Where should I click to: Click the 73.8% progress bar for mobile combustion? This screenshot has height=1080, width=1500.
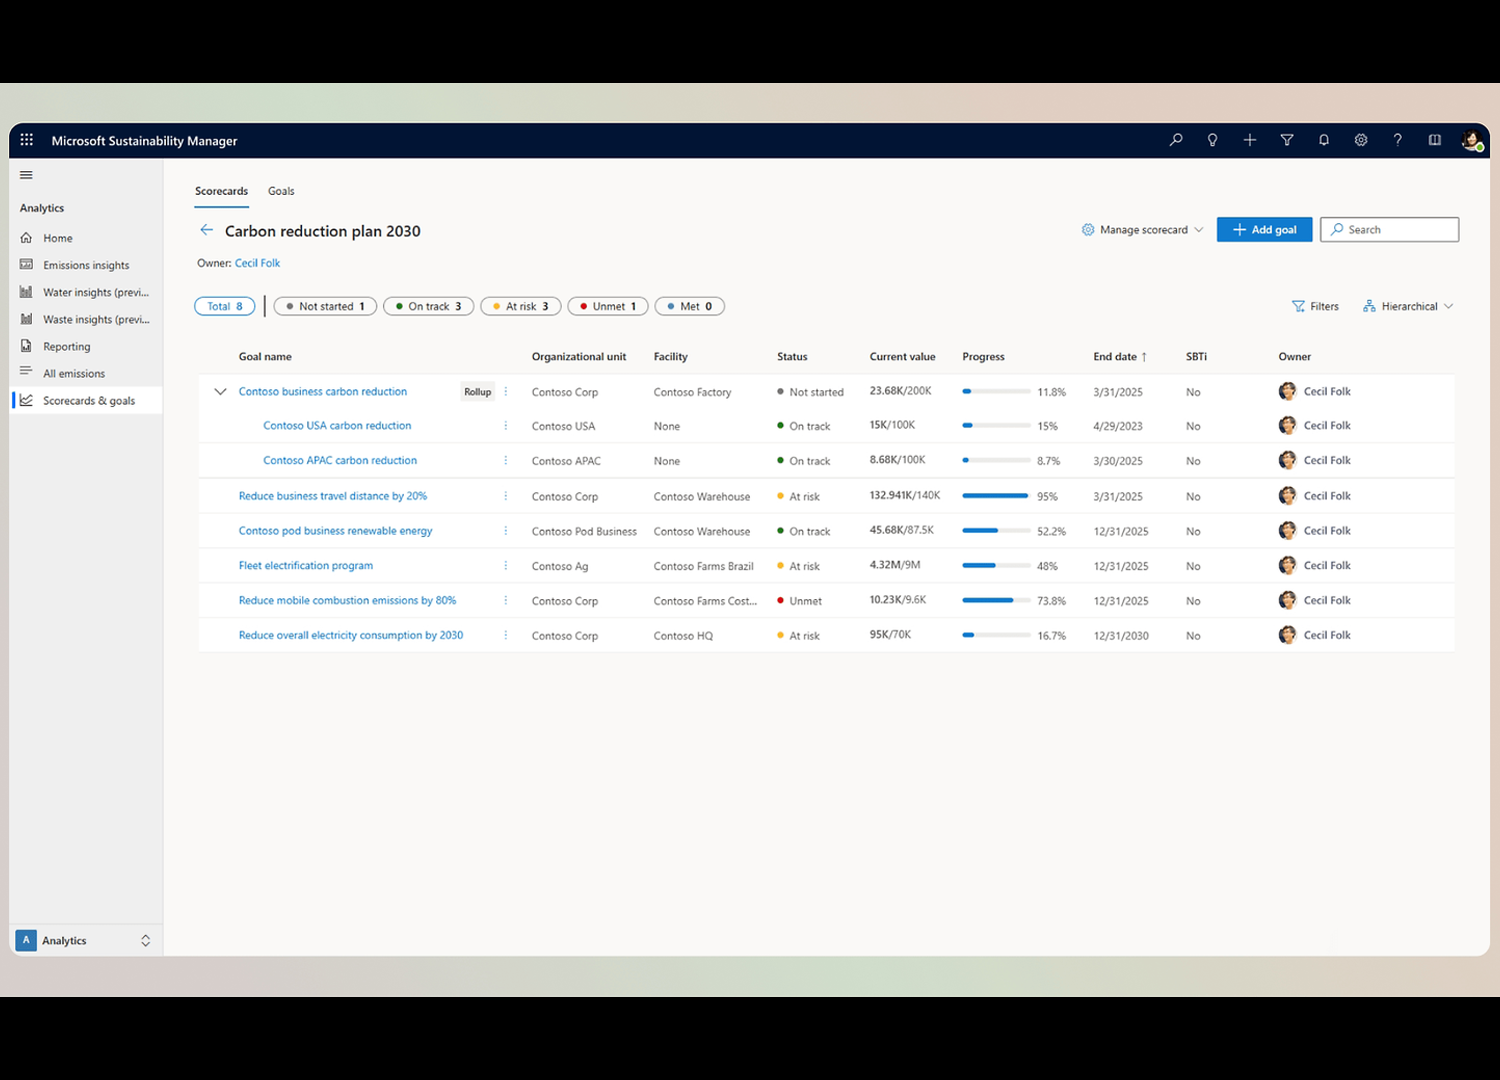click(996, 601)
